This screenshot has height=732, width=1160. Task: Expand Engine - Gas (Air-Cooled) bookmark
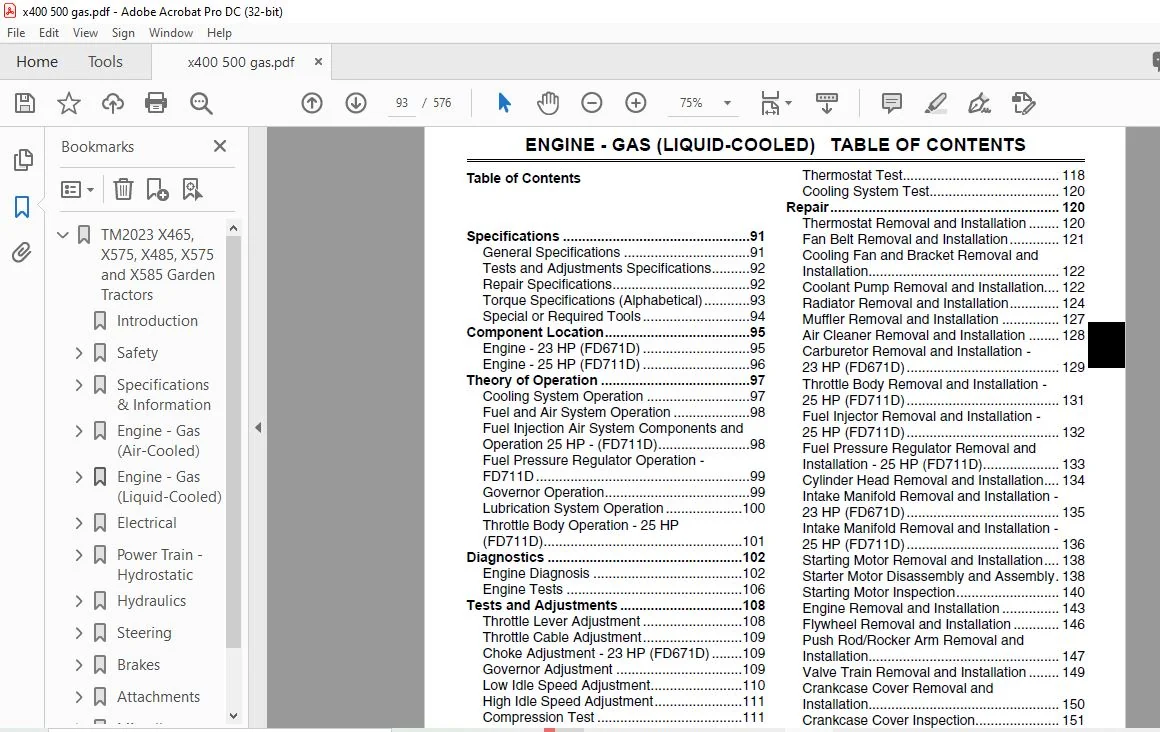pyautogui.click(x=79, y=431)
